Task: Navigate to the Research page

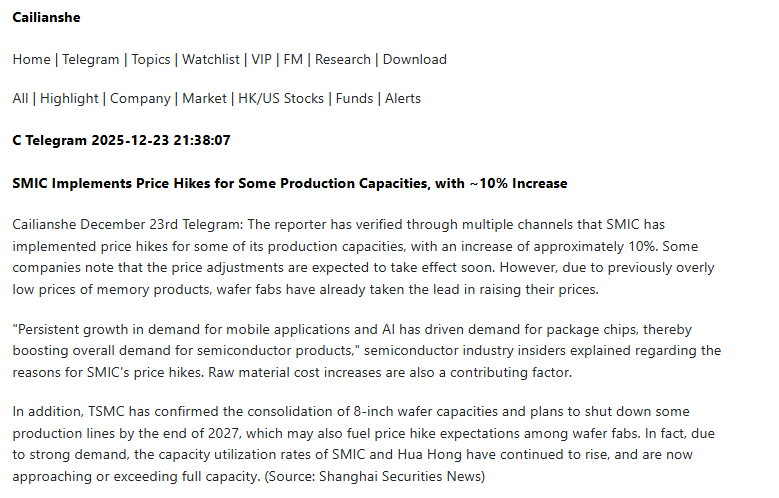Action: (x=343, y=59)
